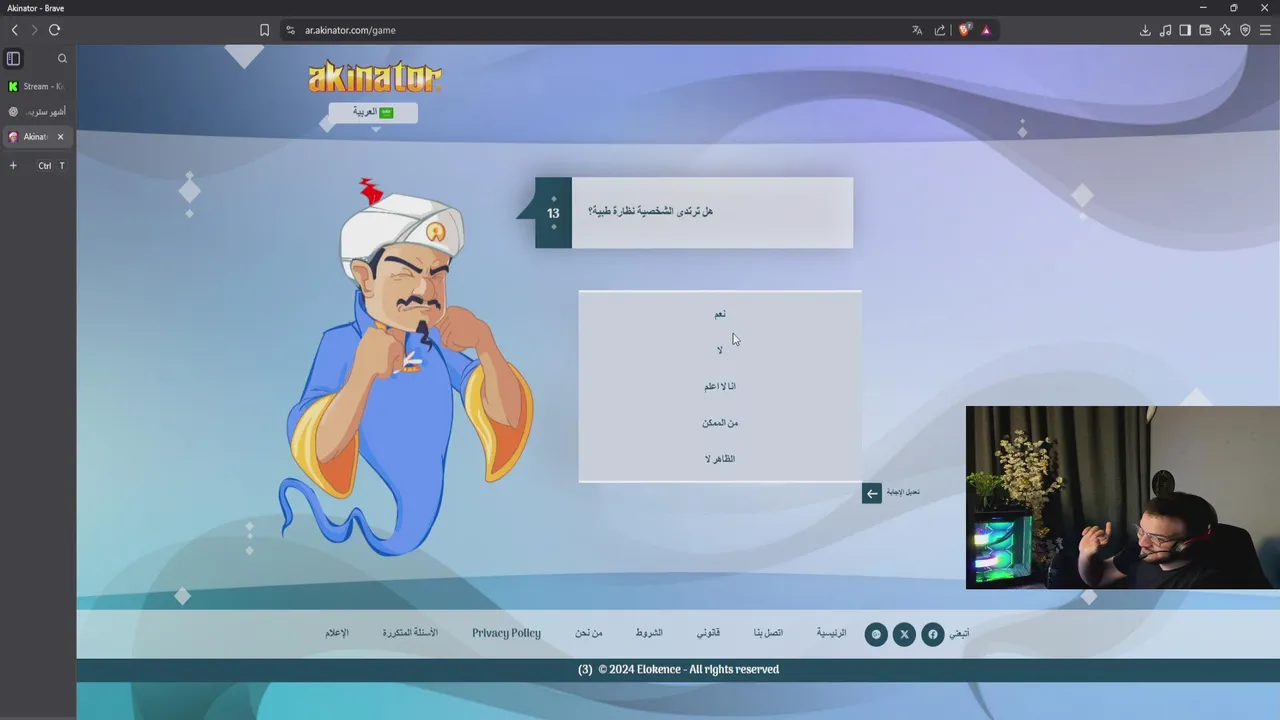Screen dimensions: 1280x720
Task: Click the question number 13 badge
Action: [x=553, y=213]
